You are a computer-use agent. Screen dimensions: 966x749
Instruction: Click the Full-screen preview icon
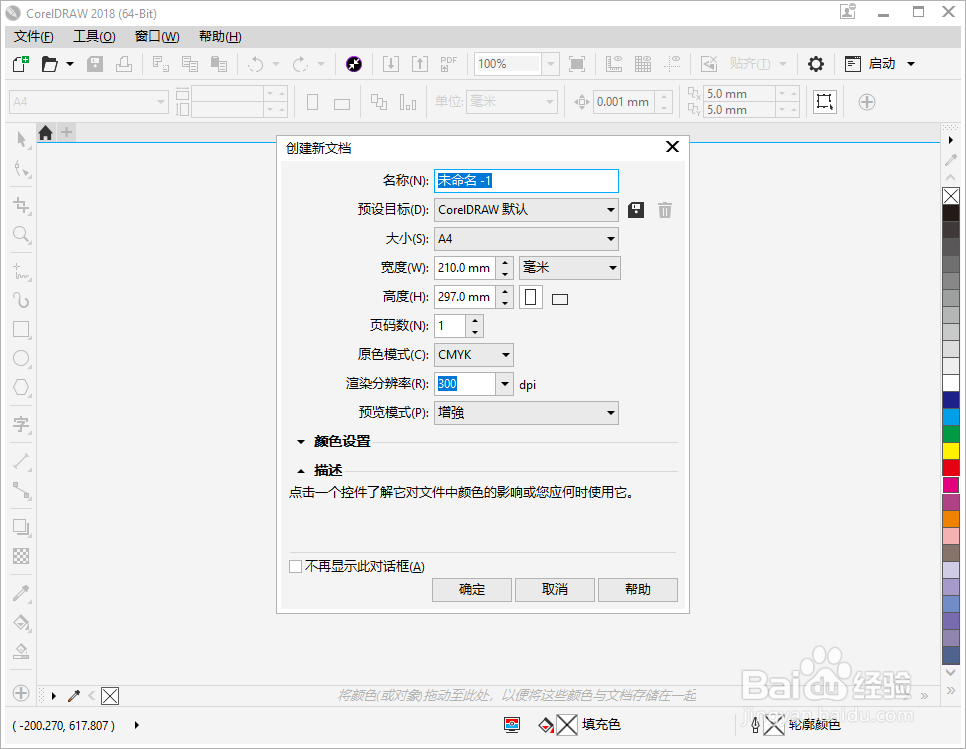(x=577, y=63)
